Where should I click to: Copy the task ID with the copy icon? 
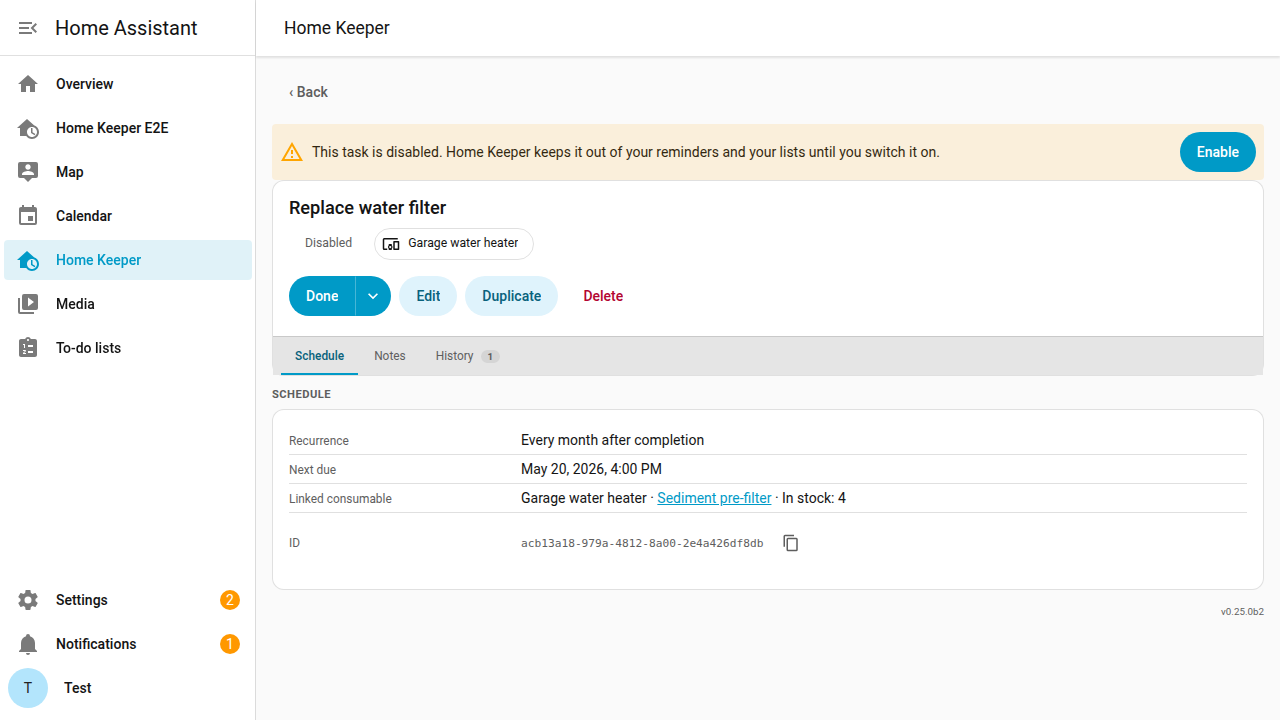[791, 543]
